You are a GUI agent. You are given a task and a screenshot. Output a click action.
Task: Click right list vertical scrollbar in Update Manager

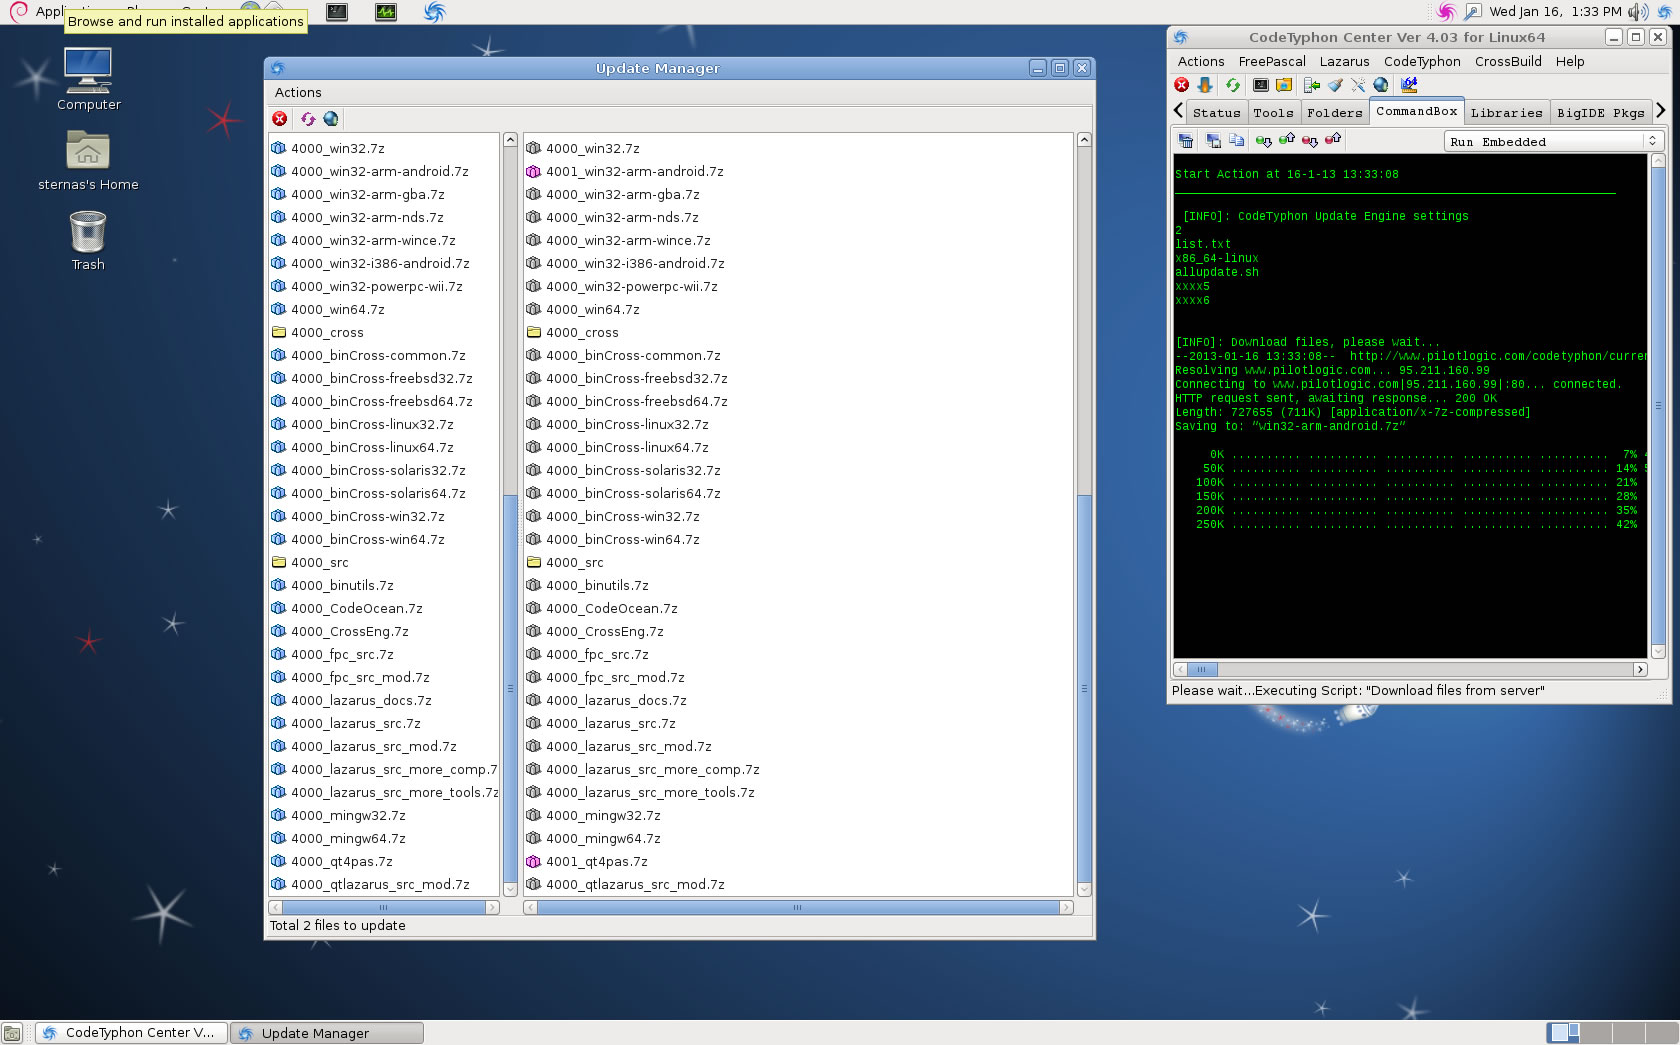pyautogui.click(x=1083, y=514)
